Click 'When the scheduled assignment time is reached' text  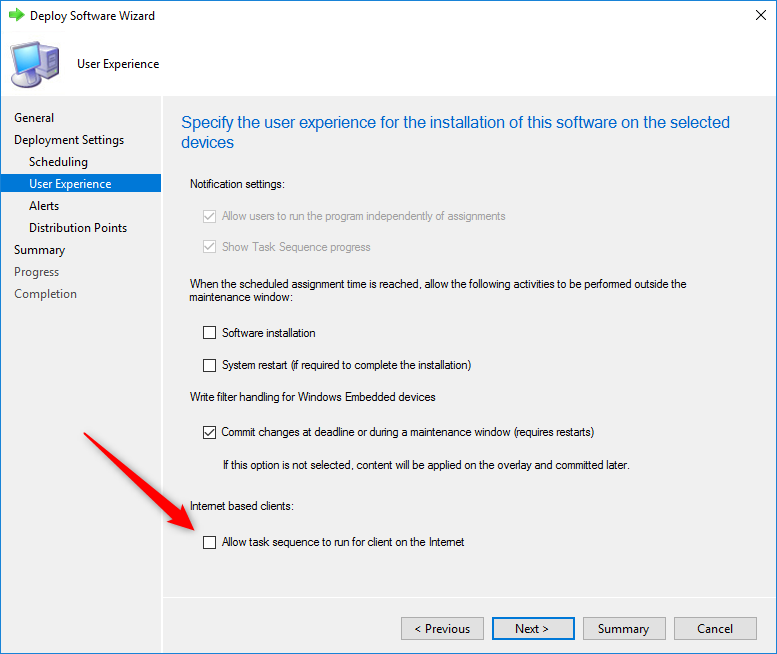[438, 290]
